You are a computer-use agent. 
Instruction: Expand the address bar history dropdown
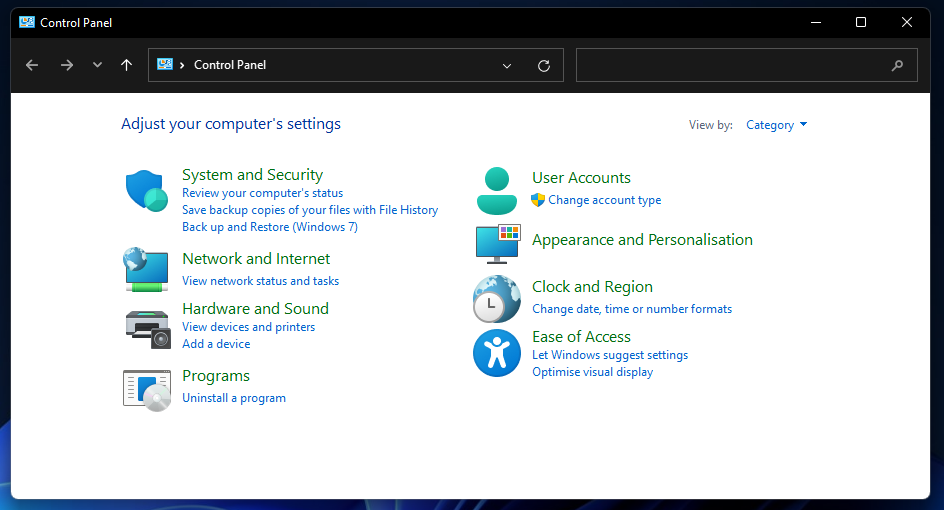[x=509, y=65]
